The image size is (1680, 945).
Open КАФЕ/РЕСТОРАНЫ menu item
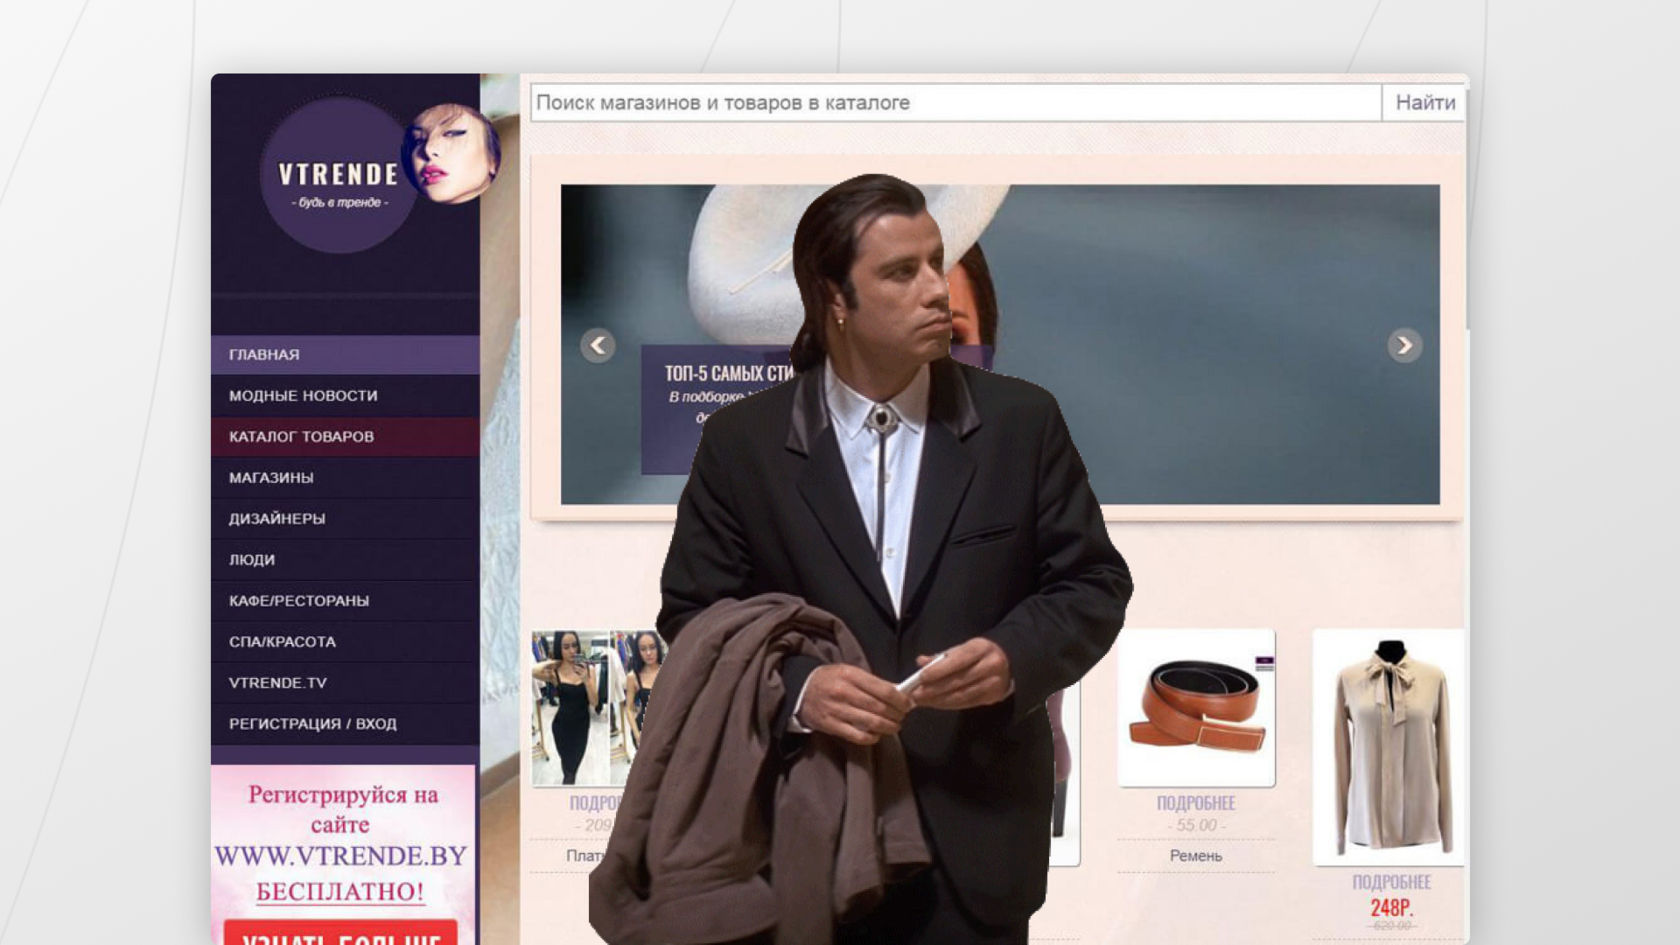[345, 601]
